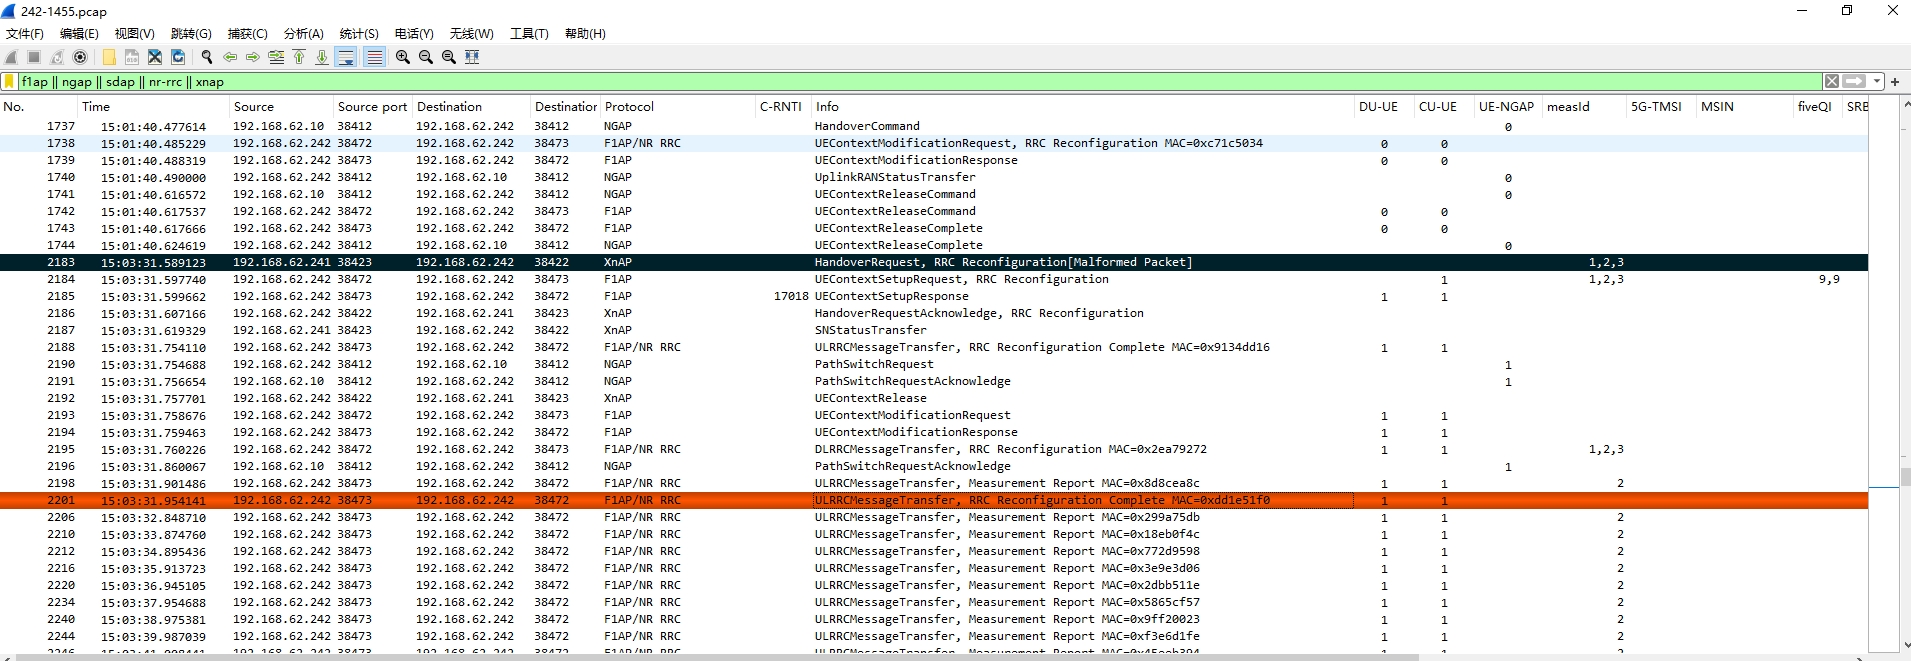Select packet 2244 Measurement Report row

pyautogui.click(x=934, y=636)
